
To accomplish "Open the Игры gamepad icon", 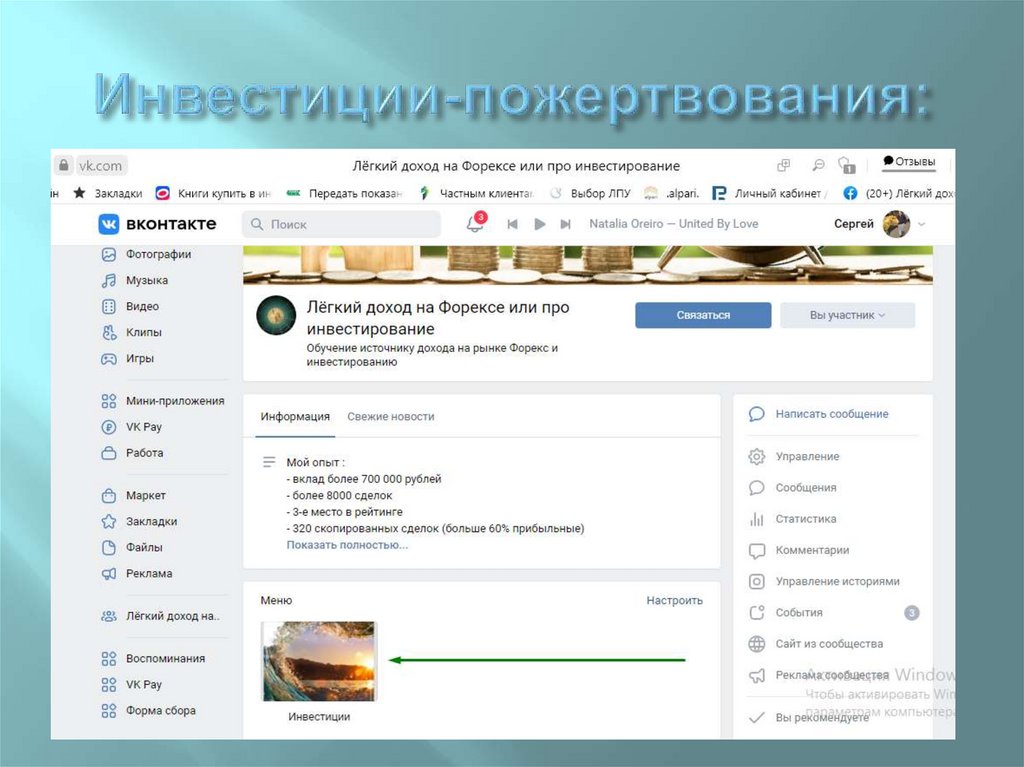I will (x=108, y=359).
